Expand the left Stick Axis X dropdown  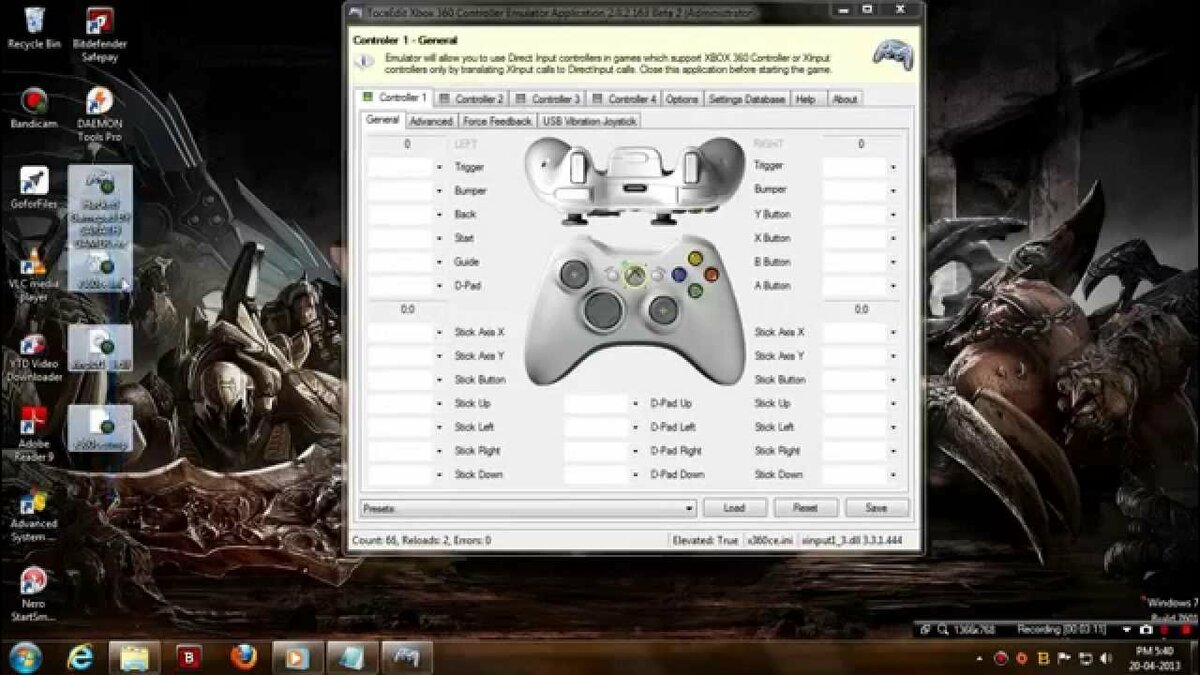tap(439, 333)
